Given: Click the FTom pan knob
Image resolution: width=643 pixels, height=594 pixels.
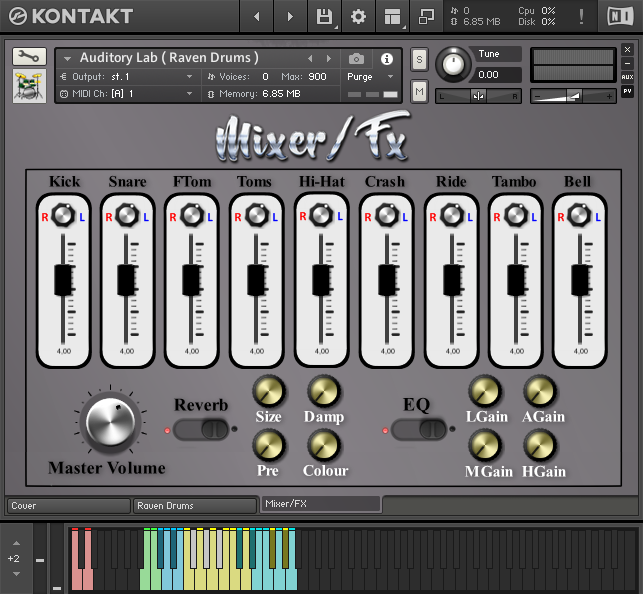Looking at the screenshot, I should (x=192, y=215).
